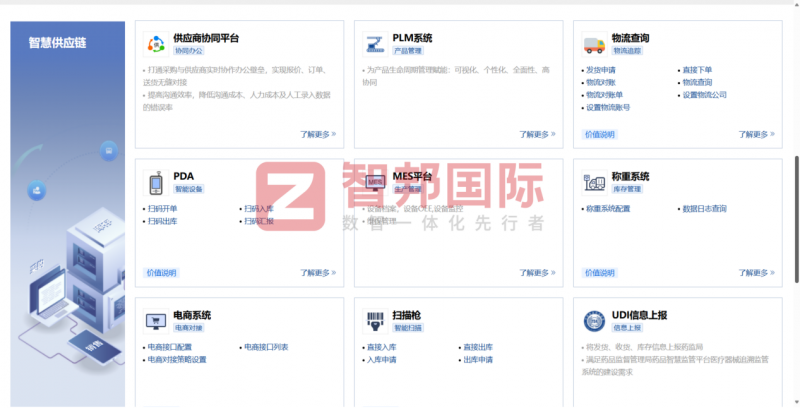Click the 称重系统 scale icon

(x=594, y=183)
